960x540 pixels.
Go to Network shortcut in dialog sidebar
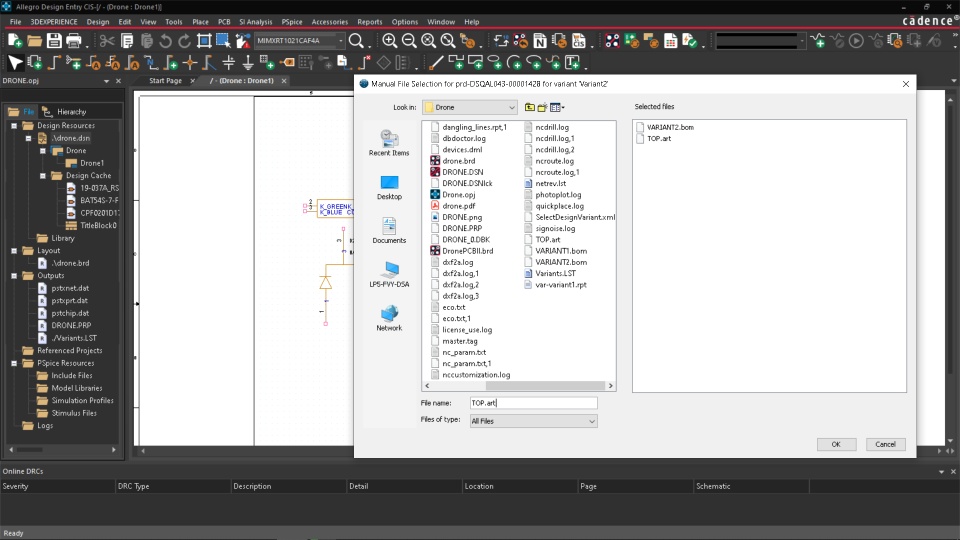click(389, 318)
